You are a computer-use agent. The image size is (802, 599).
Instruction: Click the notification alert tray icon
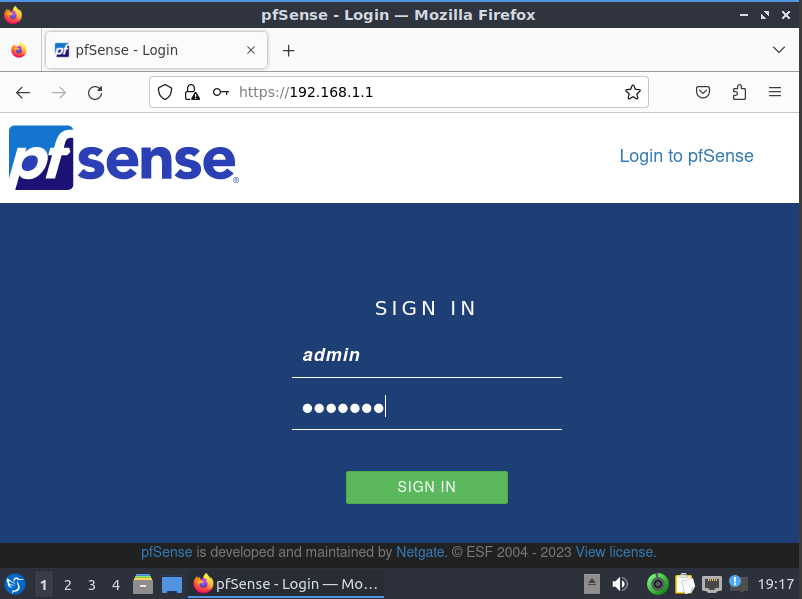pos(738,583)
